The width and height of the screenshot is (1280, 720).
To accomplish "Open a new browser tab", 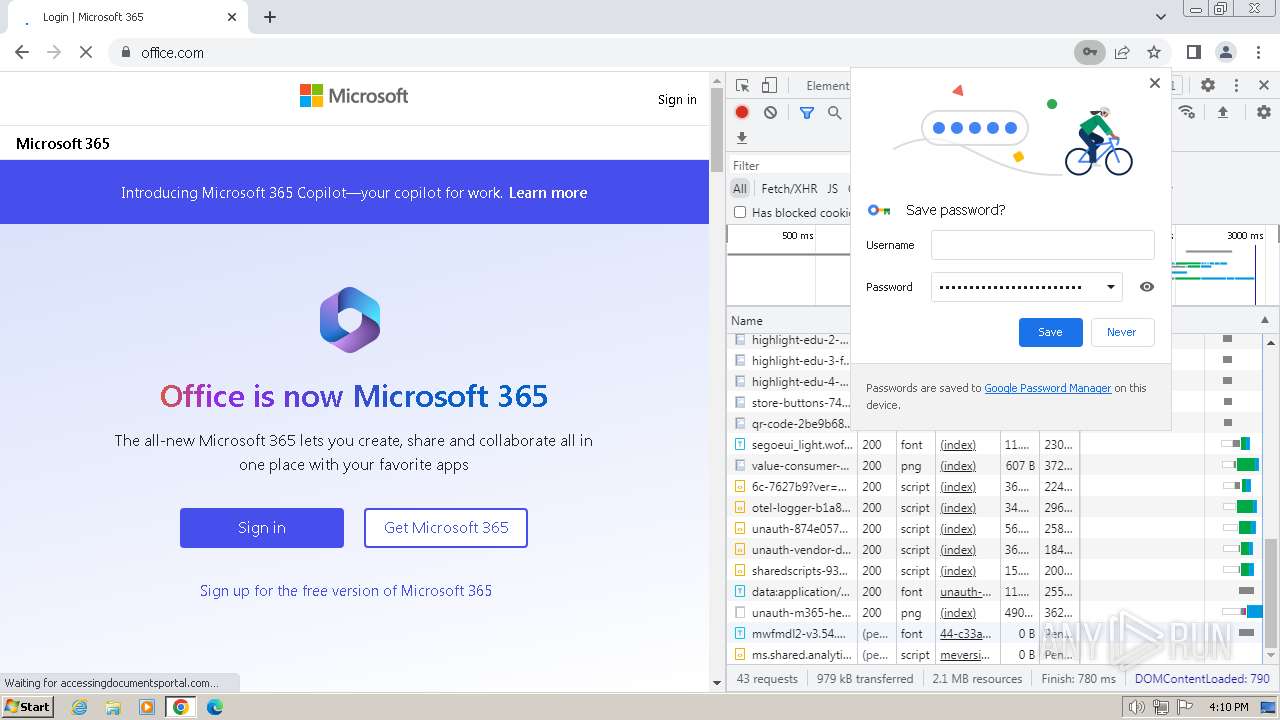I will coord(270,17).
